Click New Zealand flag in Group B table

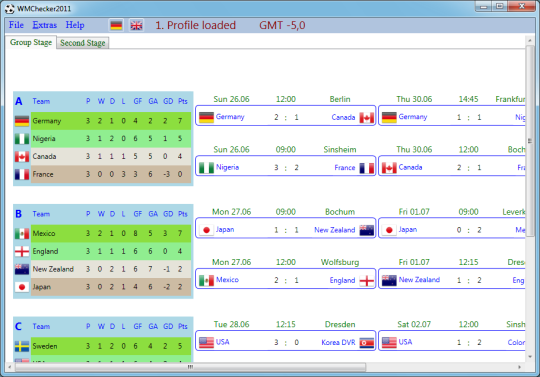click(x=22, y=269)
